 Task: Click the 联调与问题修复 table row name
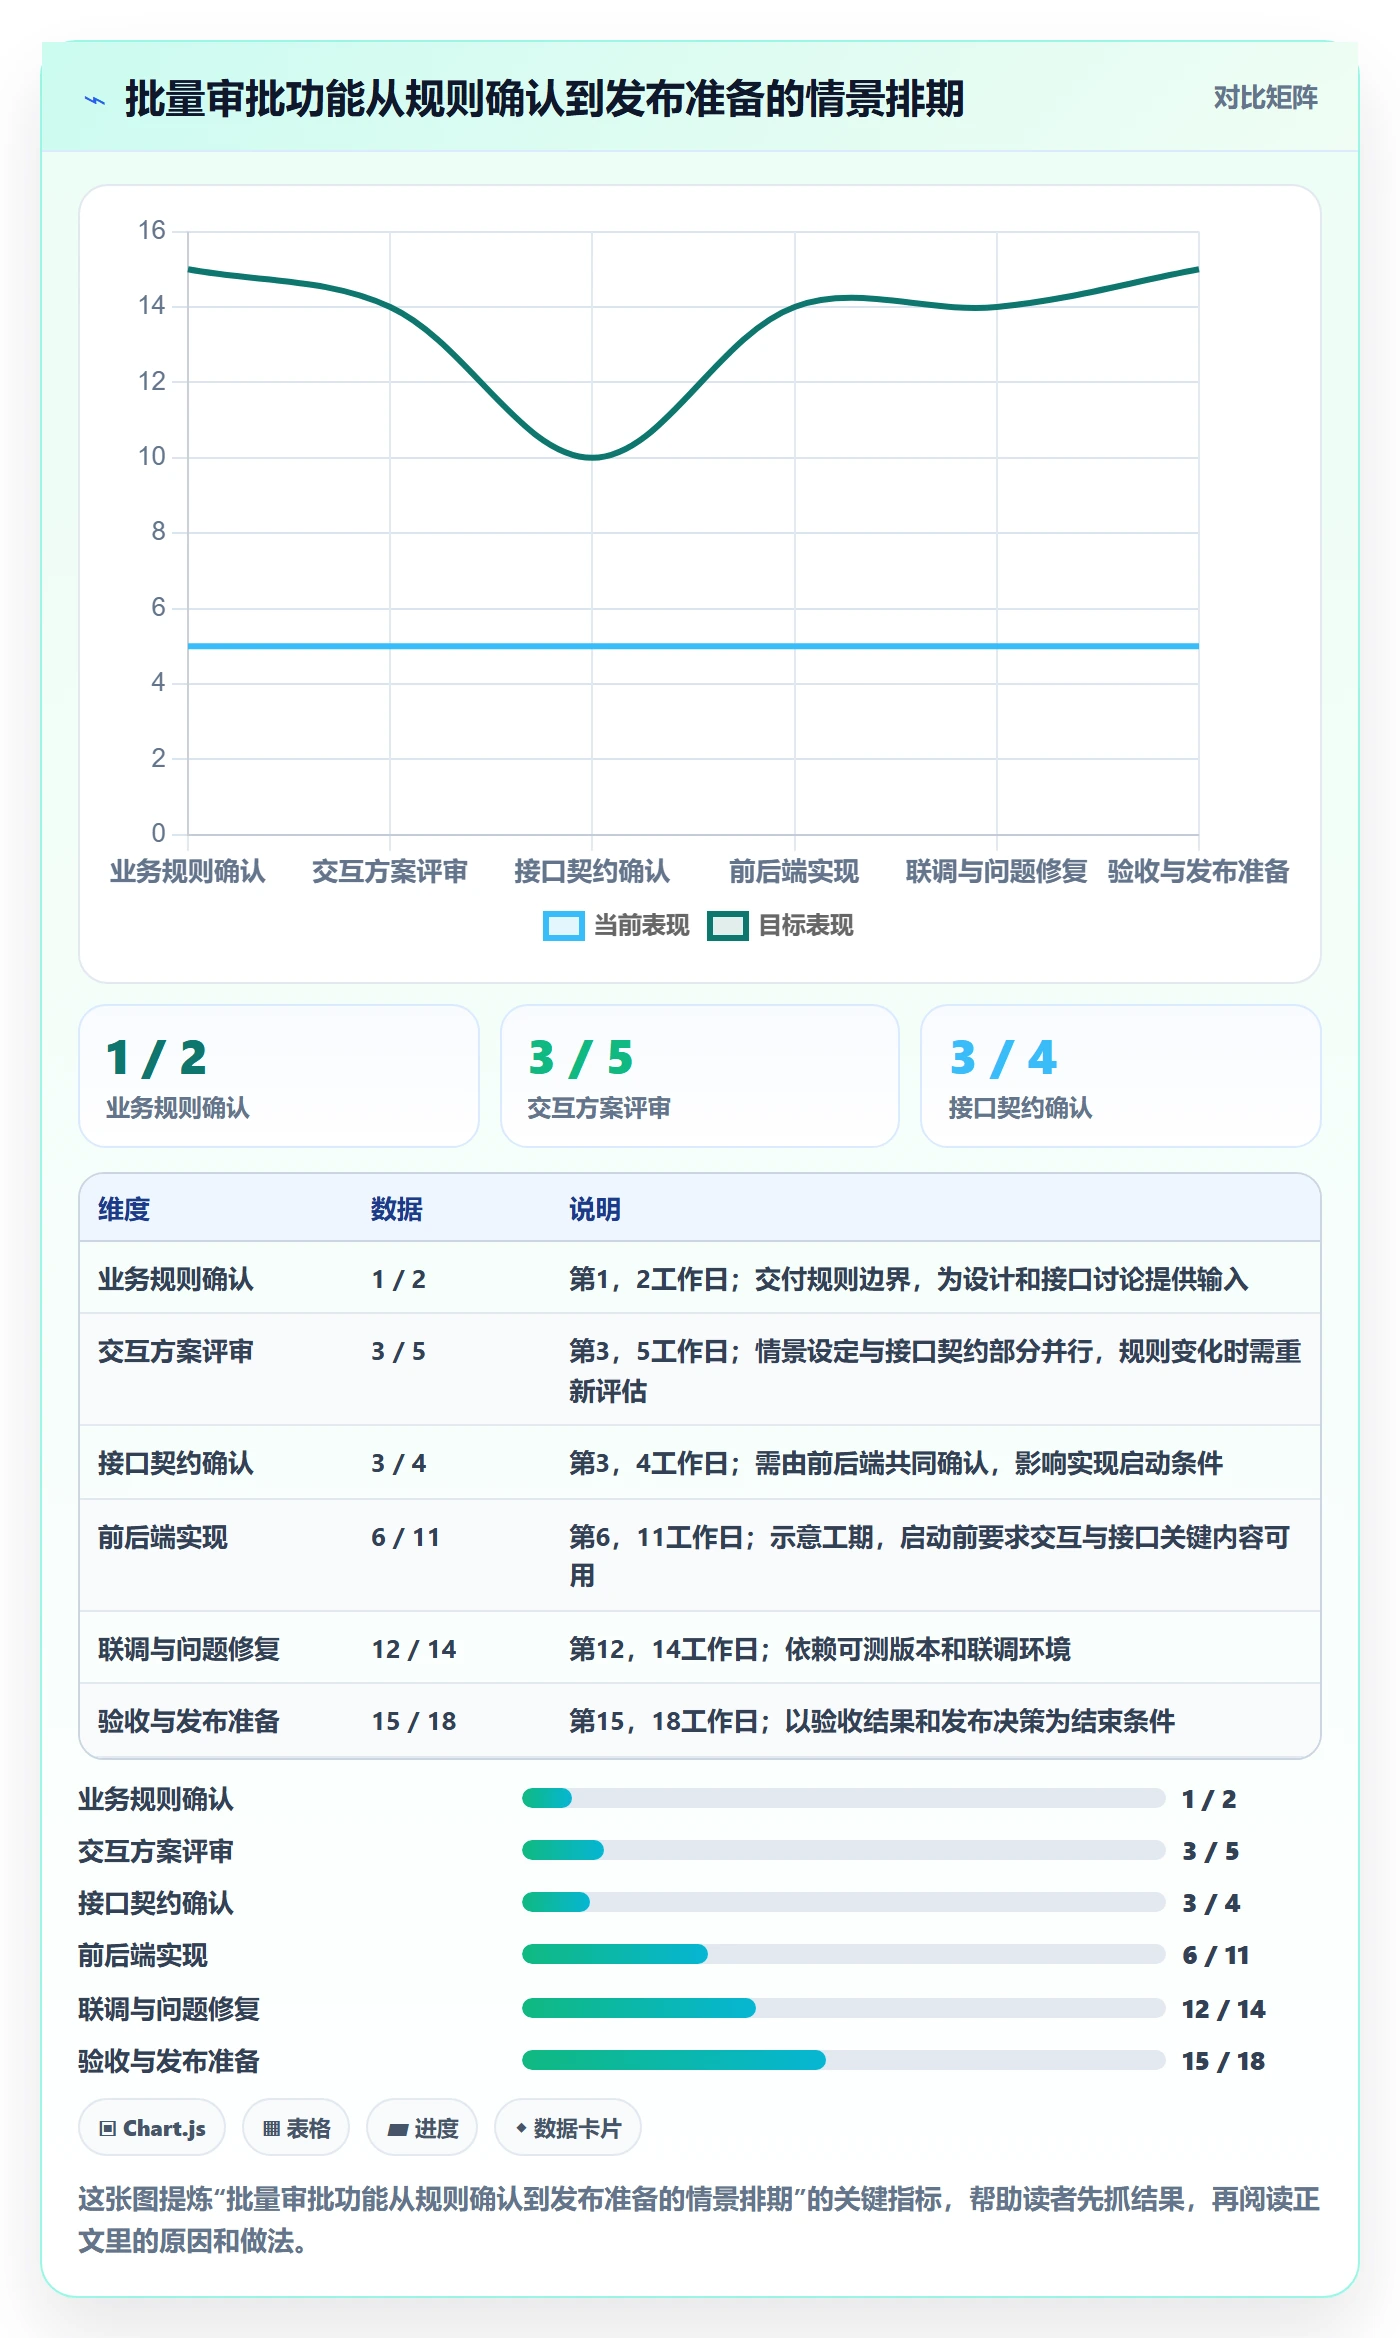(x=189, y=1649)
